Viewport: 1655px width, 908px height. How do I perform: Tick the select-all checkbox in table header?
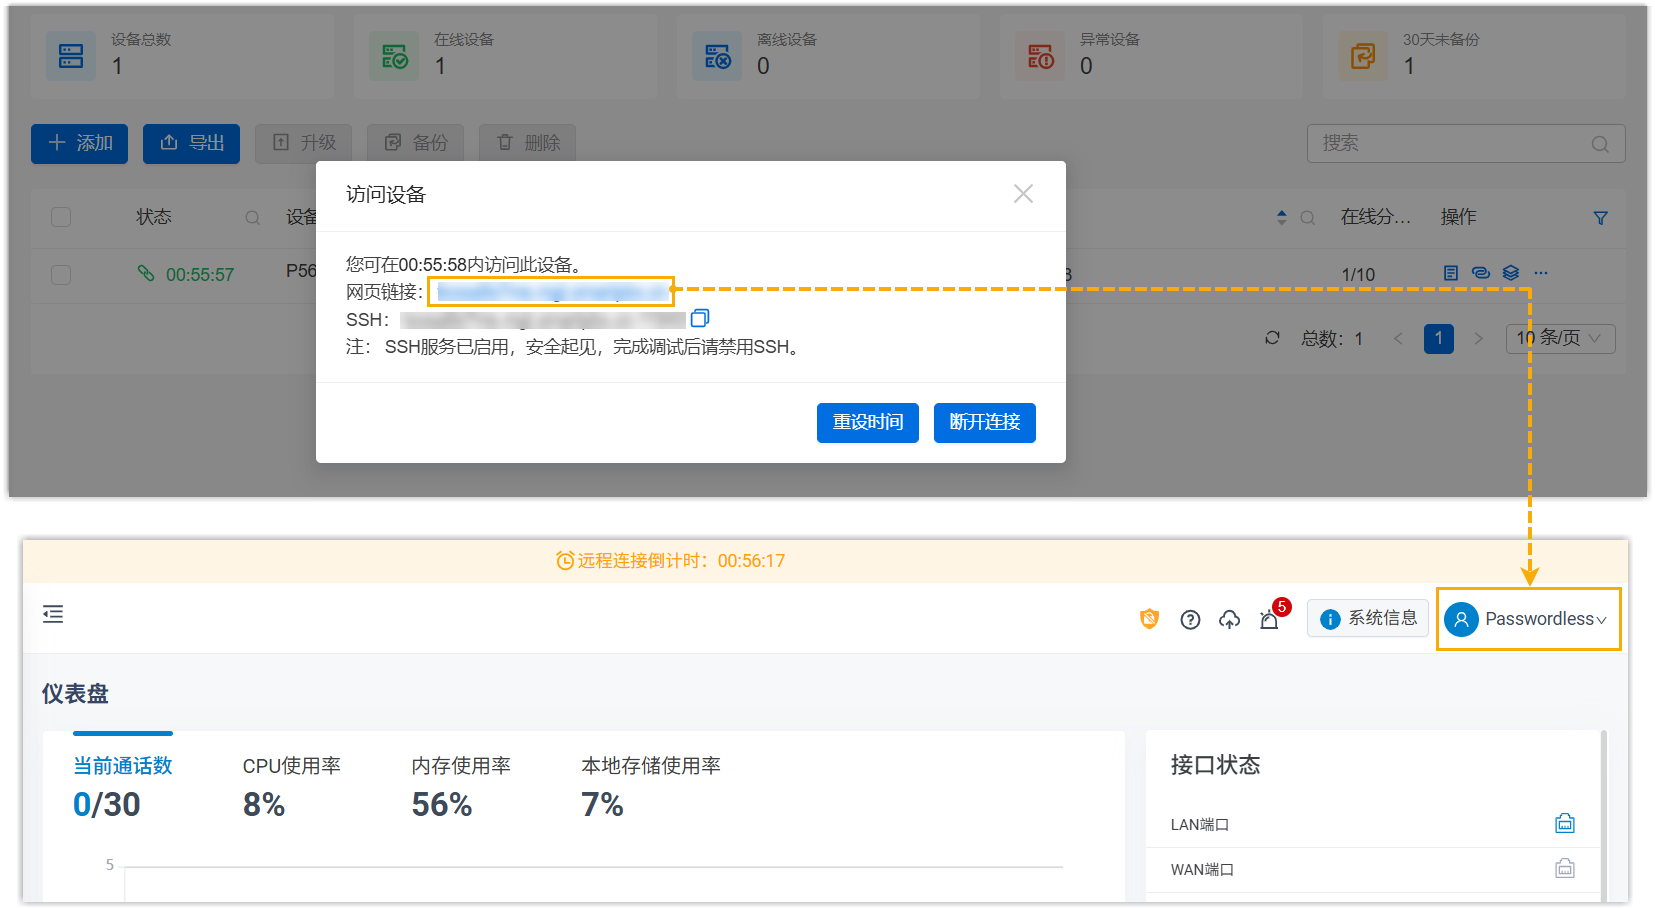point(61,217)
